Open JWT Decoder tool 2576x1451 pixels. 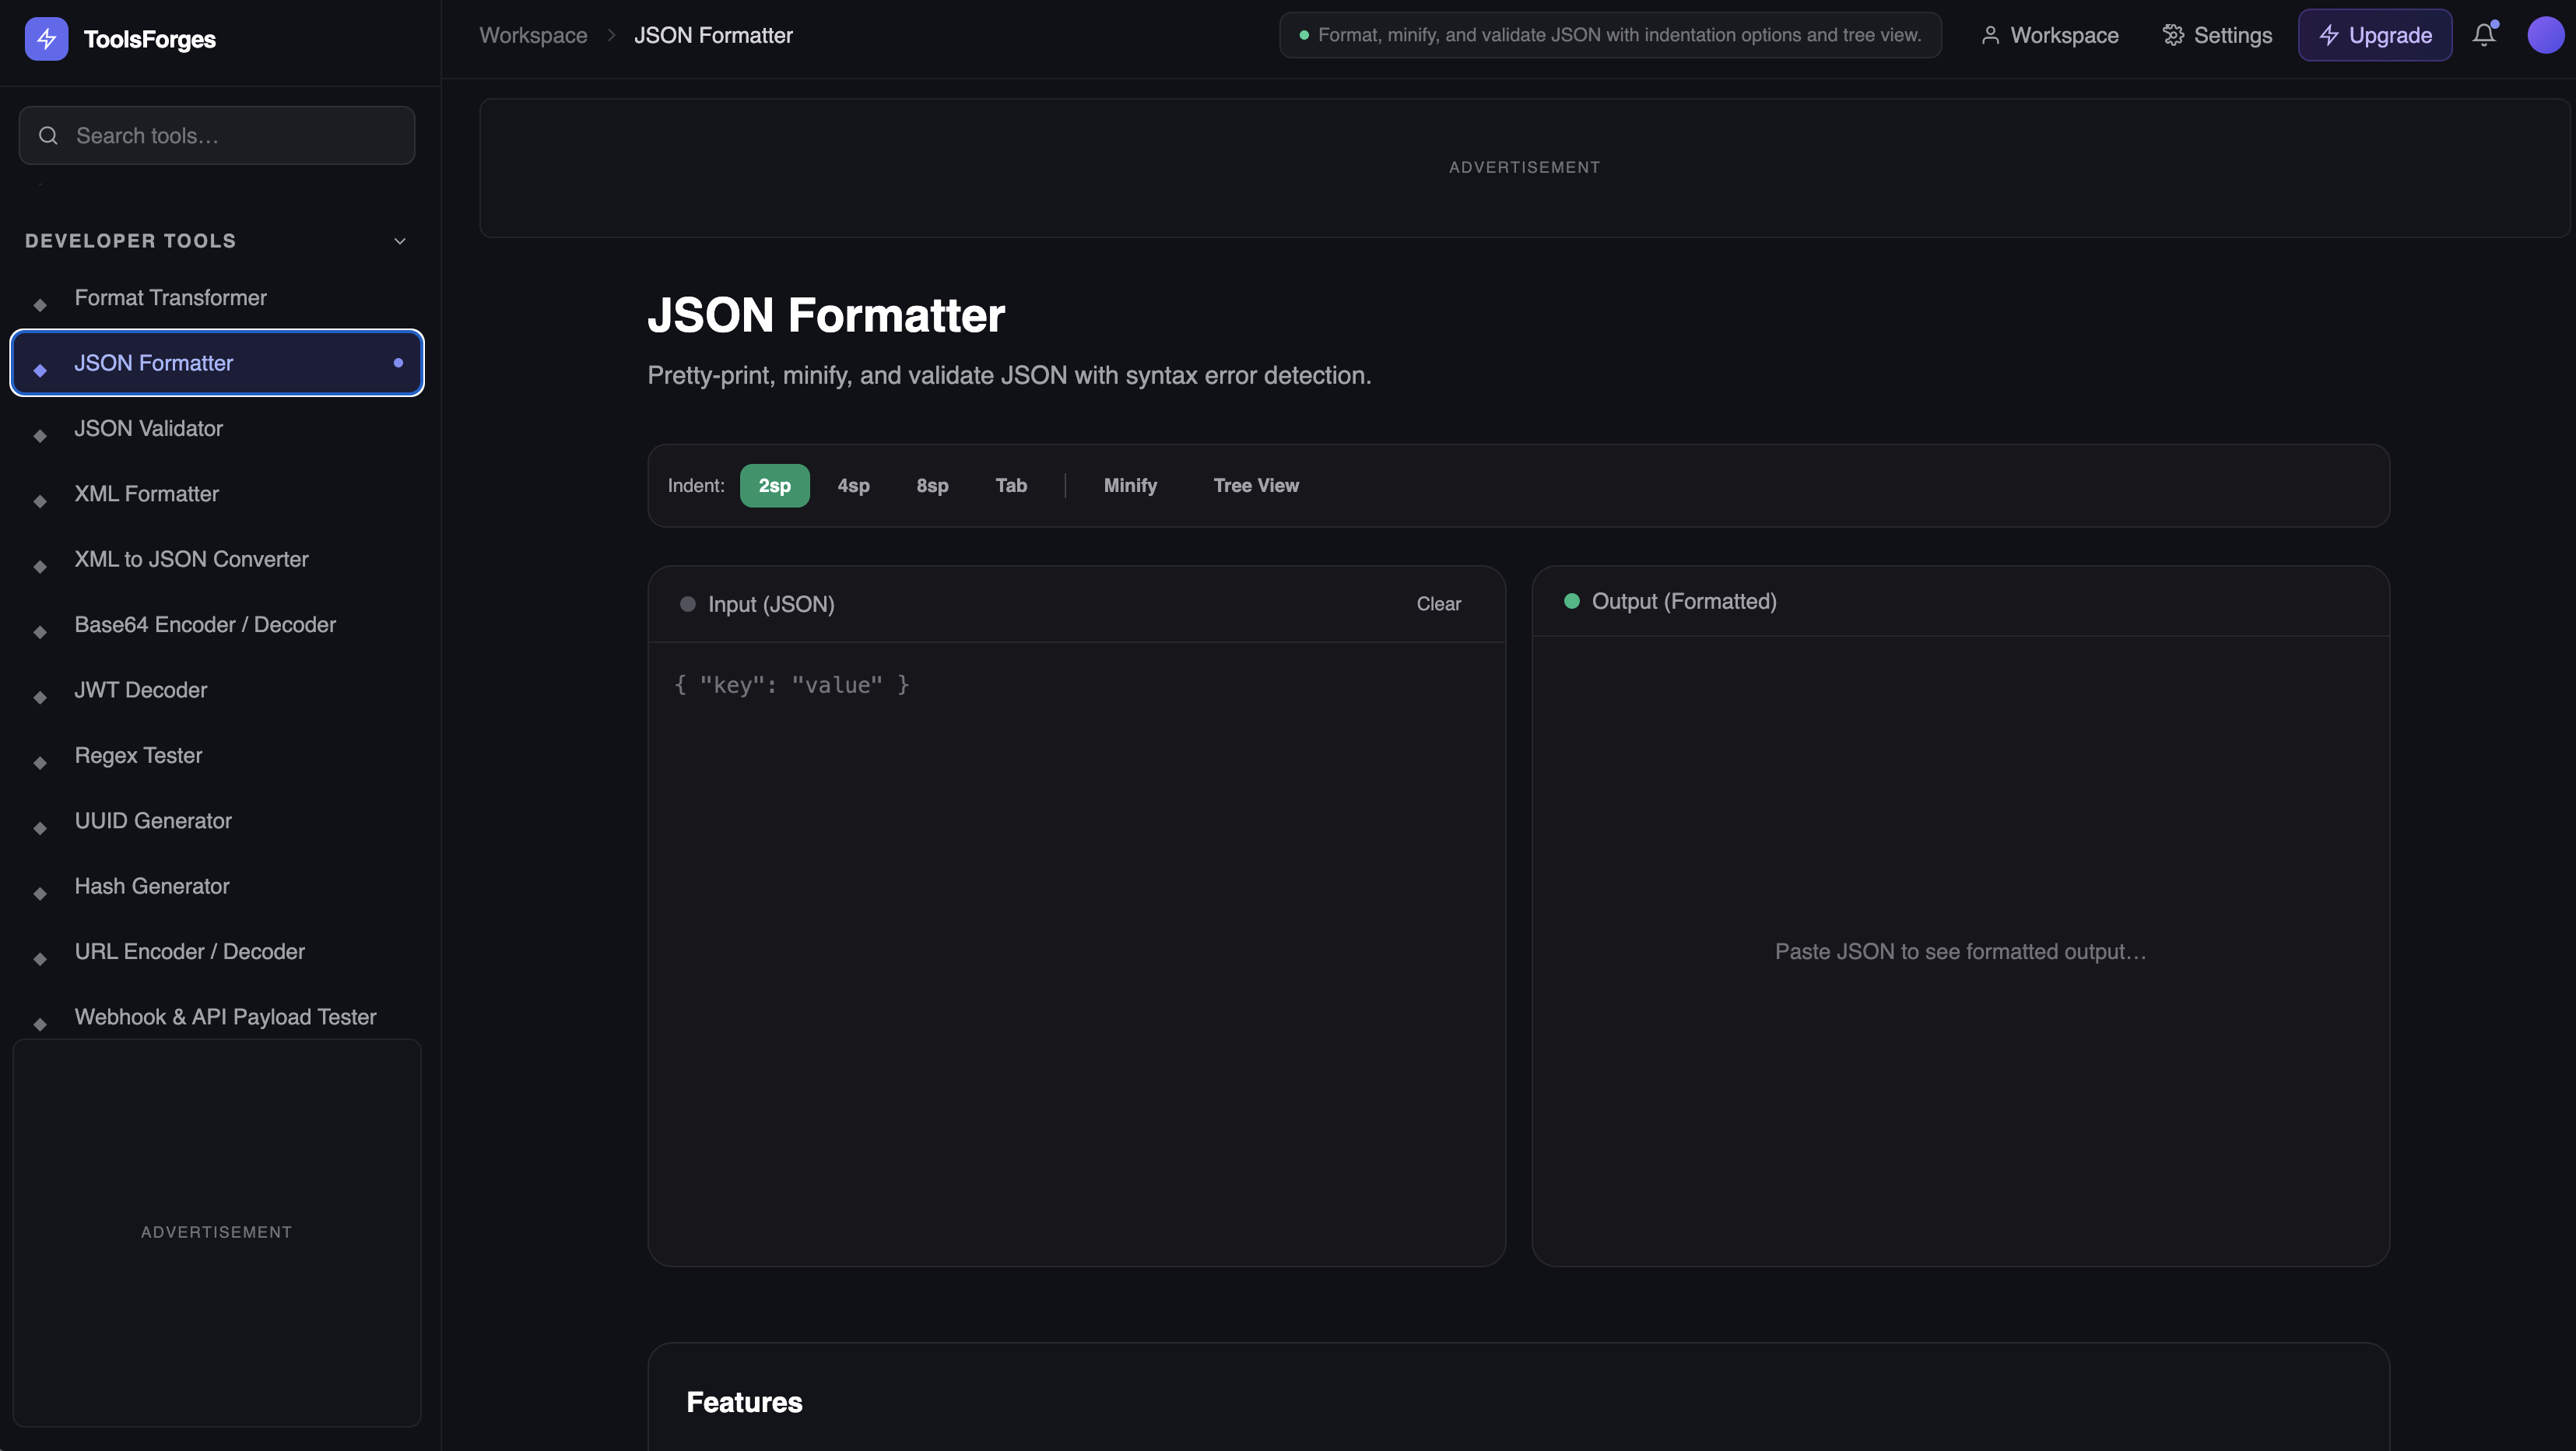(x=217, y=690)
